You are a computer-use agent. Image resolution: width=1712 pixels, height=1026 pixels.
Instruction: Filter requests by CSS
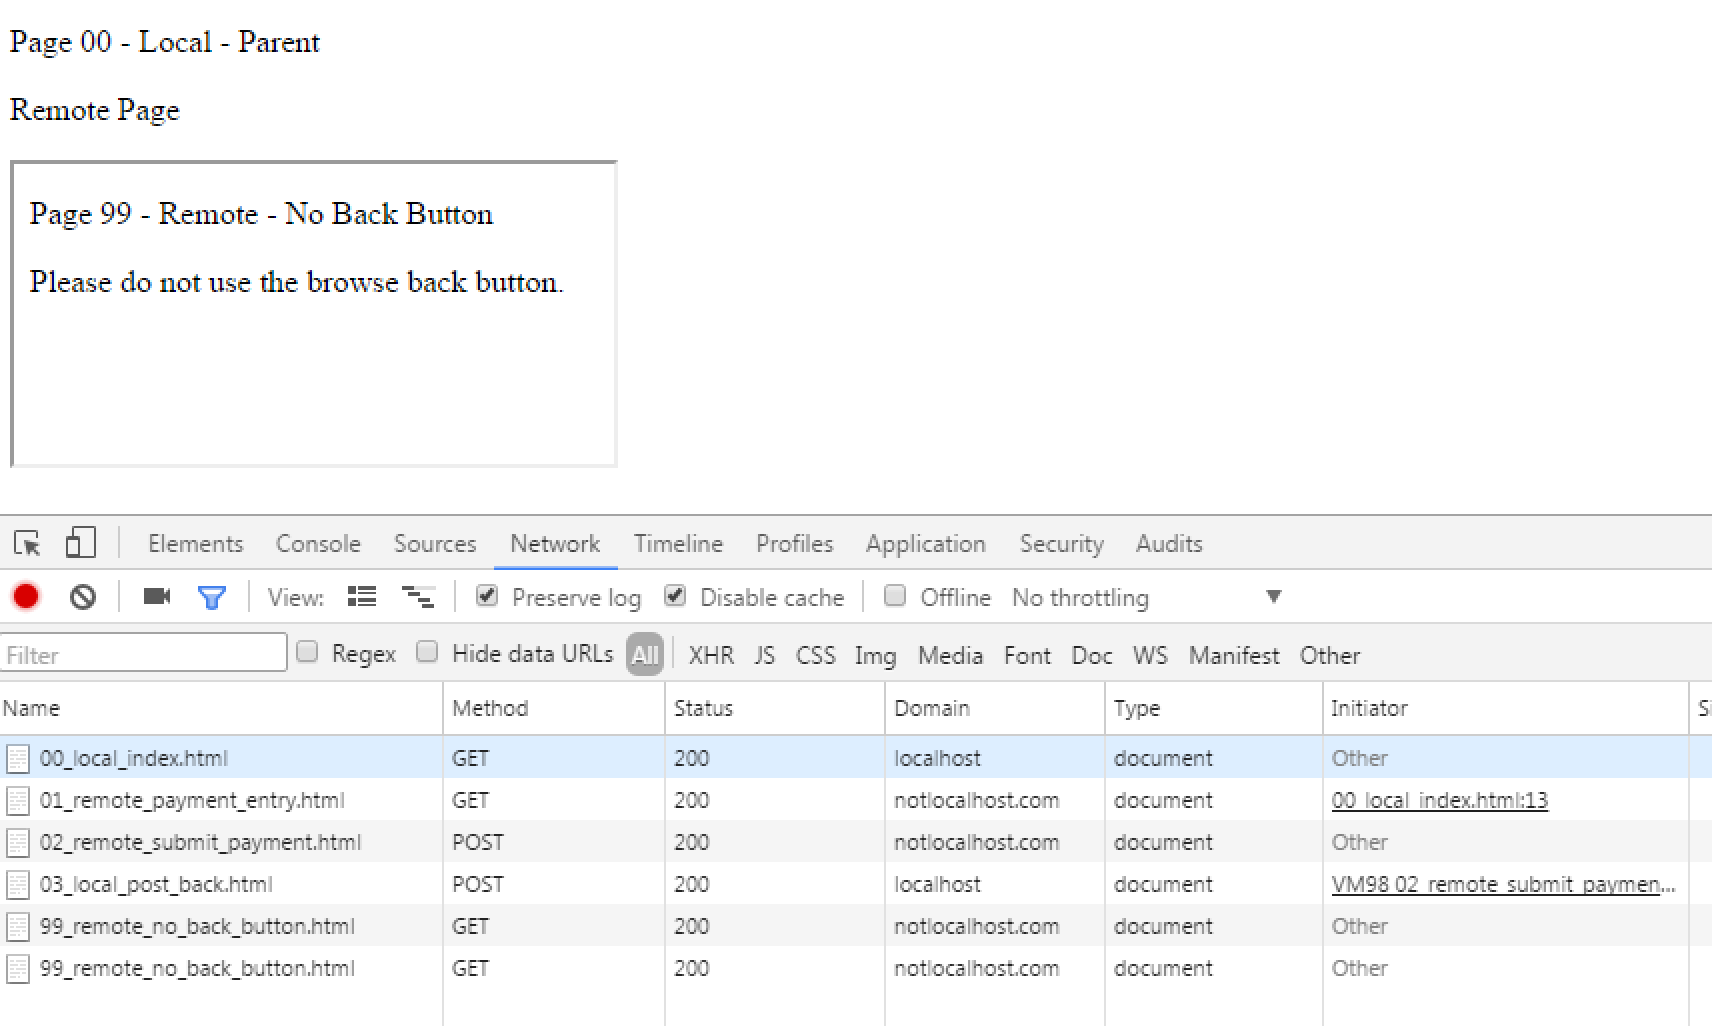(815, 656)
